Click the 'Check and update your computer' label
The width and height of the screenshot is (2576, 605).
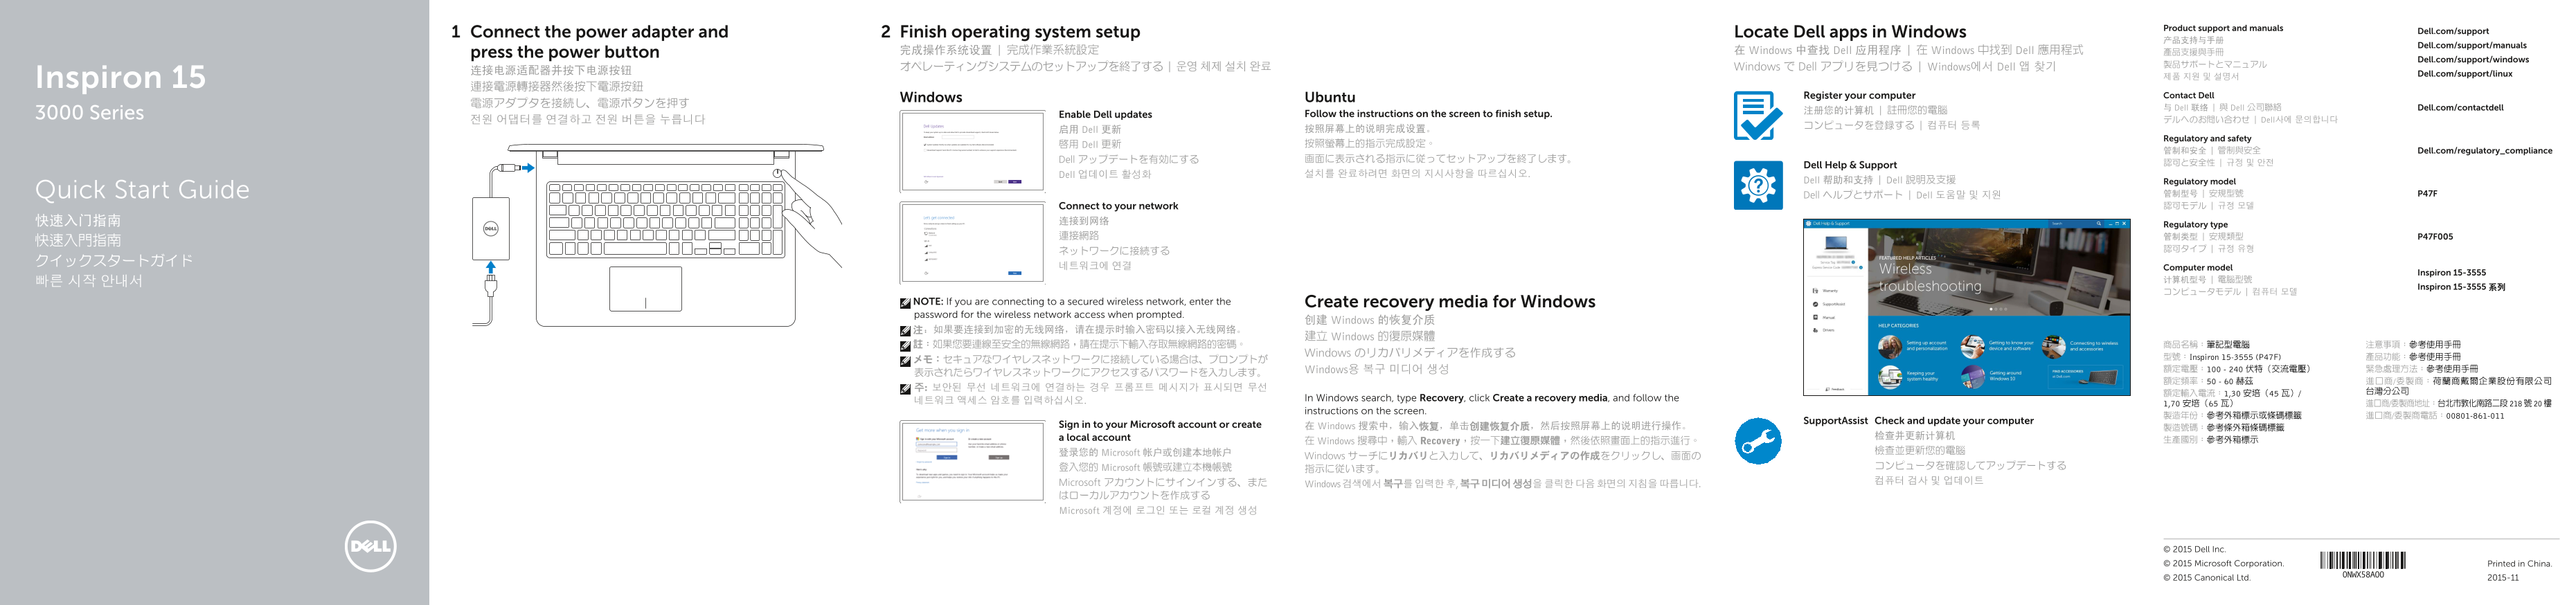[x=1954, y=421]
